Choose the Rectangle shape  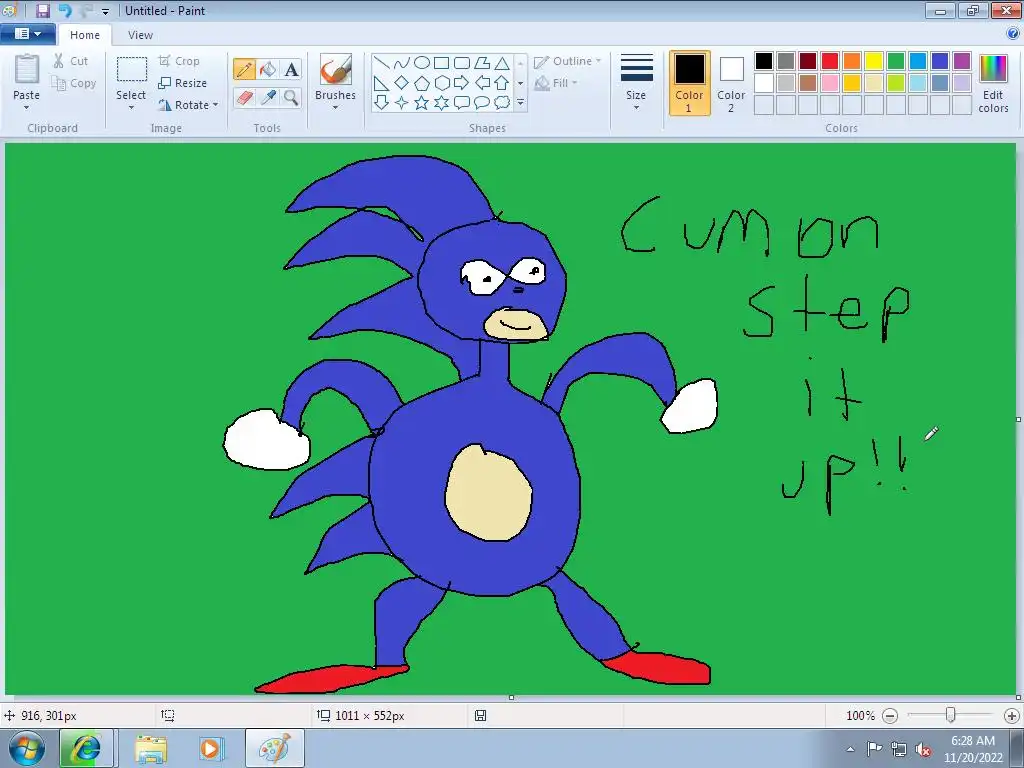441,63
